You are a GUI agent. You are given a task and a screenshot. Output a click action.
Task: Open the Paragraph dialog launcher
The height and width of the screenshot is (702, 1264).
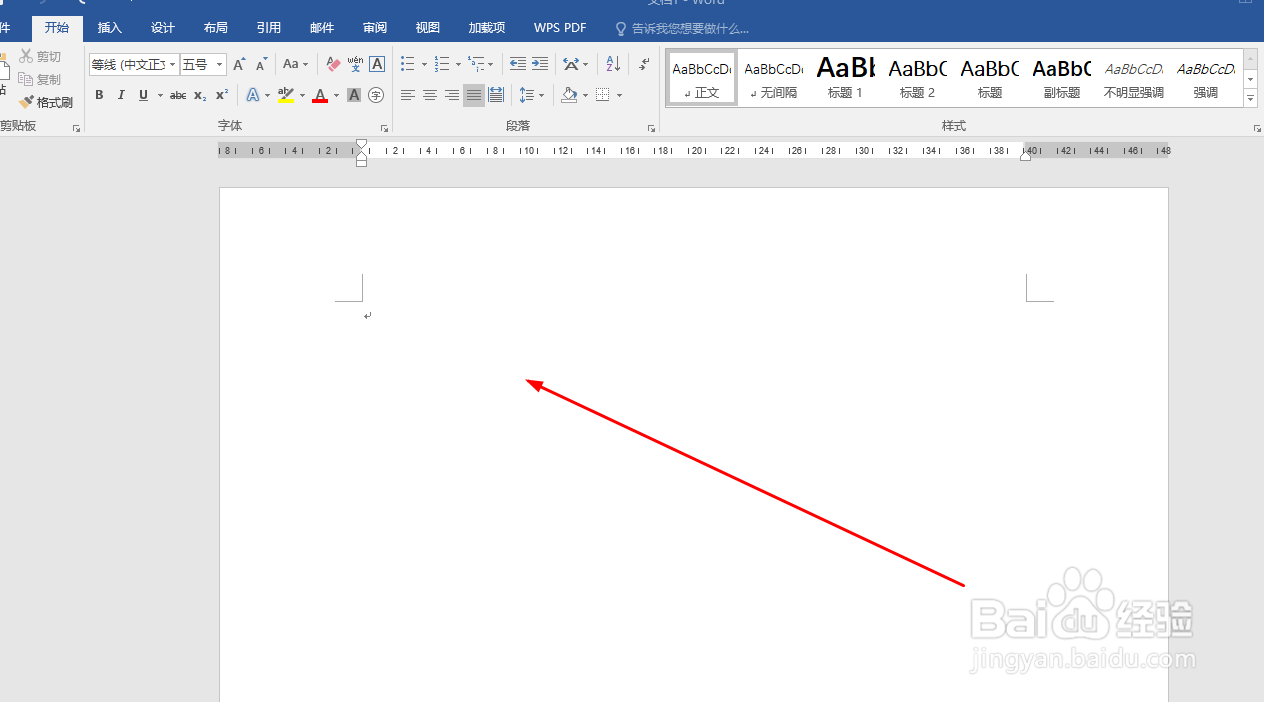click(x=651, y=128)
